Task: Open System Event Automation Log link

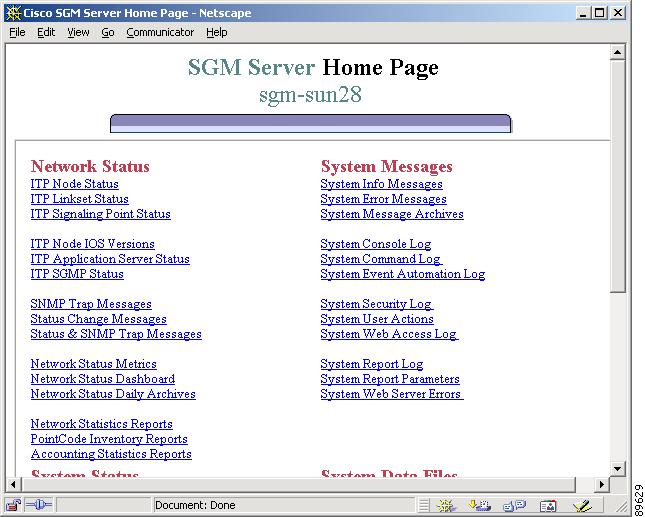Action: click(x=403, y=274)
